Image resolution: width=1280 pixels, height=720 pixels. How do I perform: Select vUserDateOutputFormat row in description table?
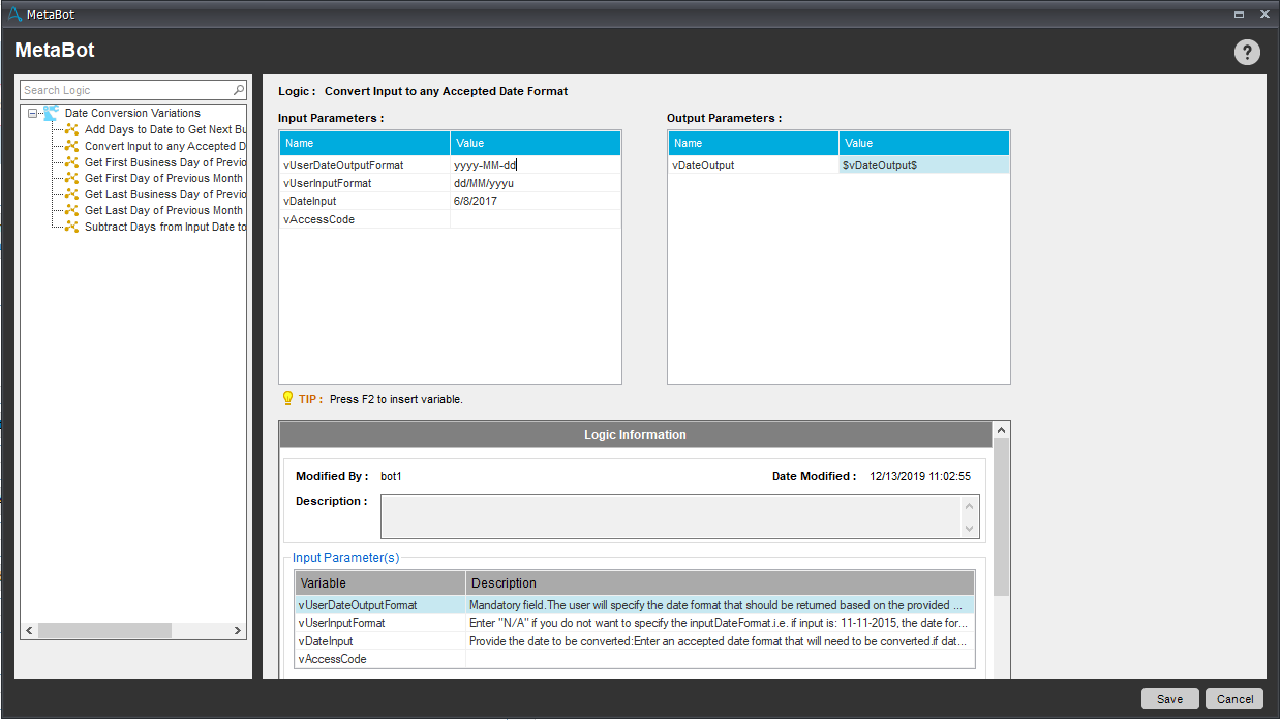click(x=635, y=605)
